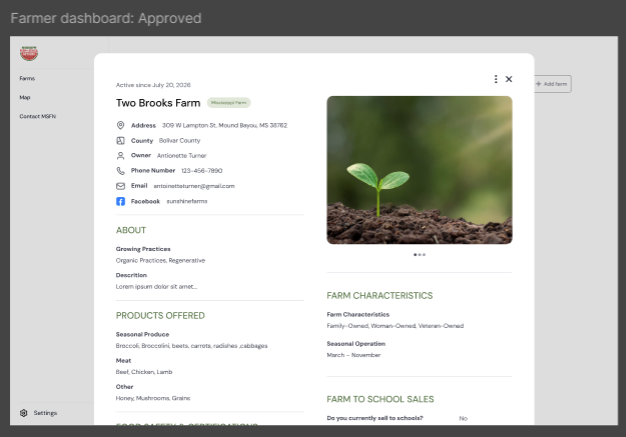Screen dimensions: 626x437
Task: Click the Two Brooks Farm title
Action: [158, 103]
